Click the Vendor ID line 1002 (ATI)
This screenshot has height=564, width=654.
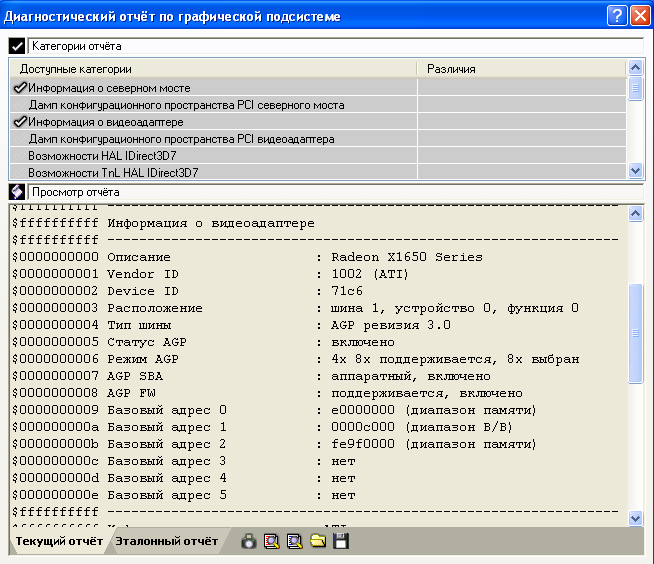point(210,274)
